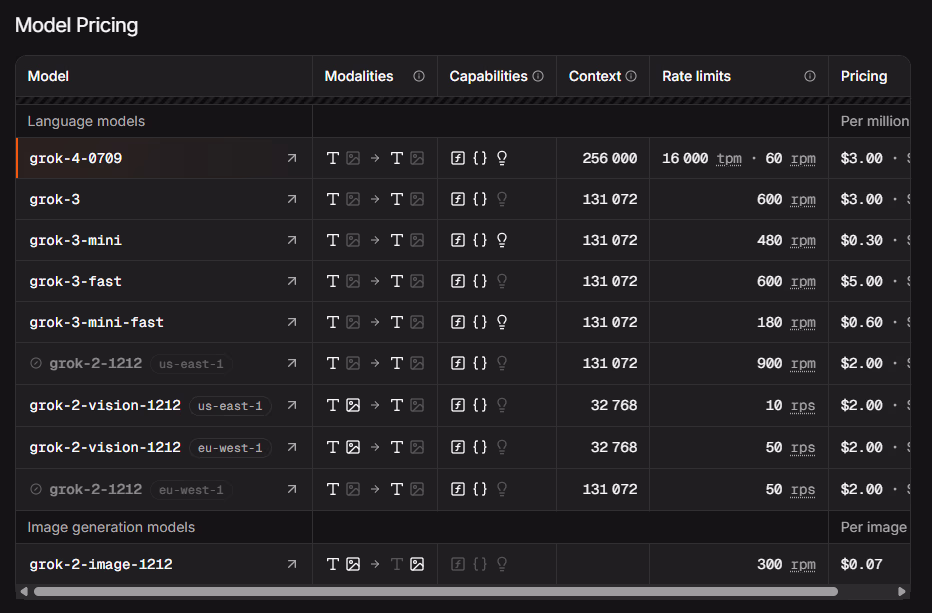Click the horizontal scrollbar thumb under the table
This screenshot has width=932, height=613.
436,592
